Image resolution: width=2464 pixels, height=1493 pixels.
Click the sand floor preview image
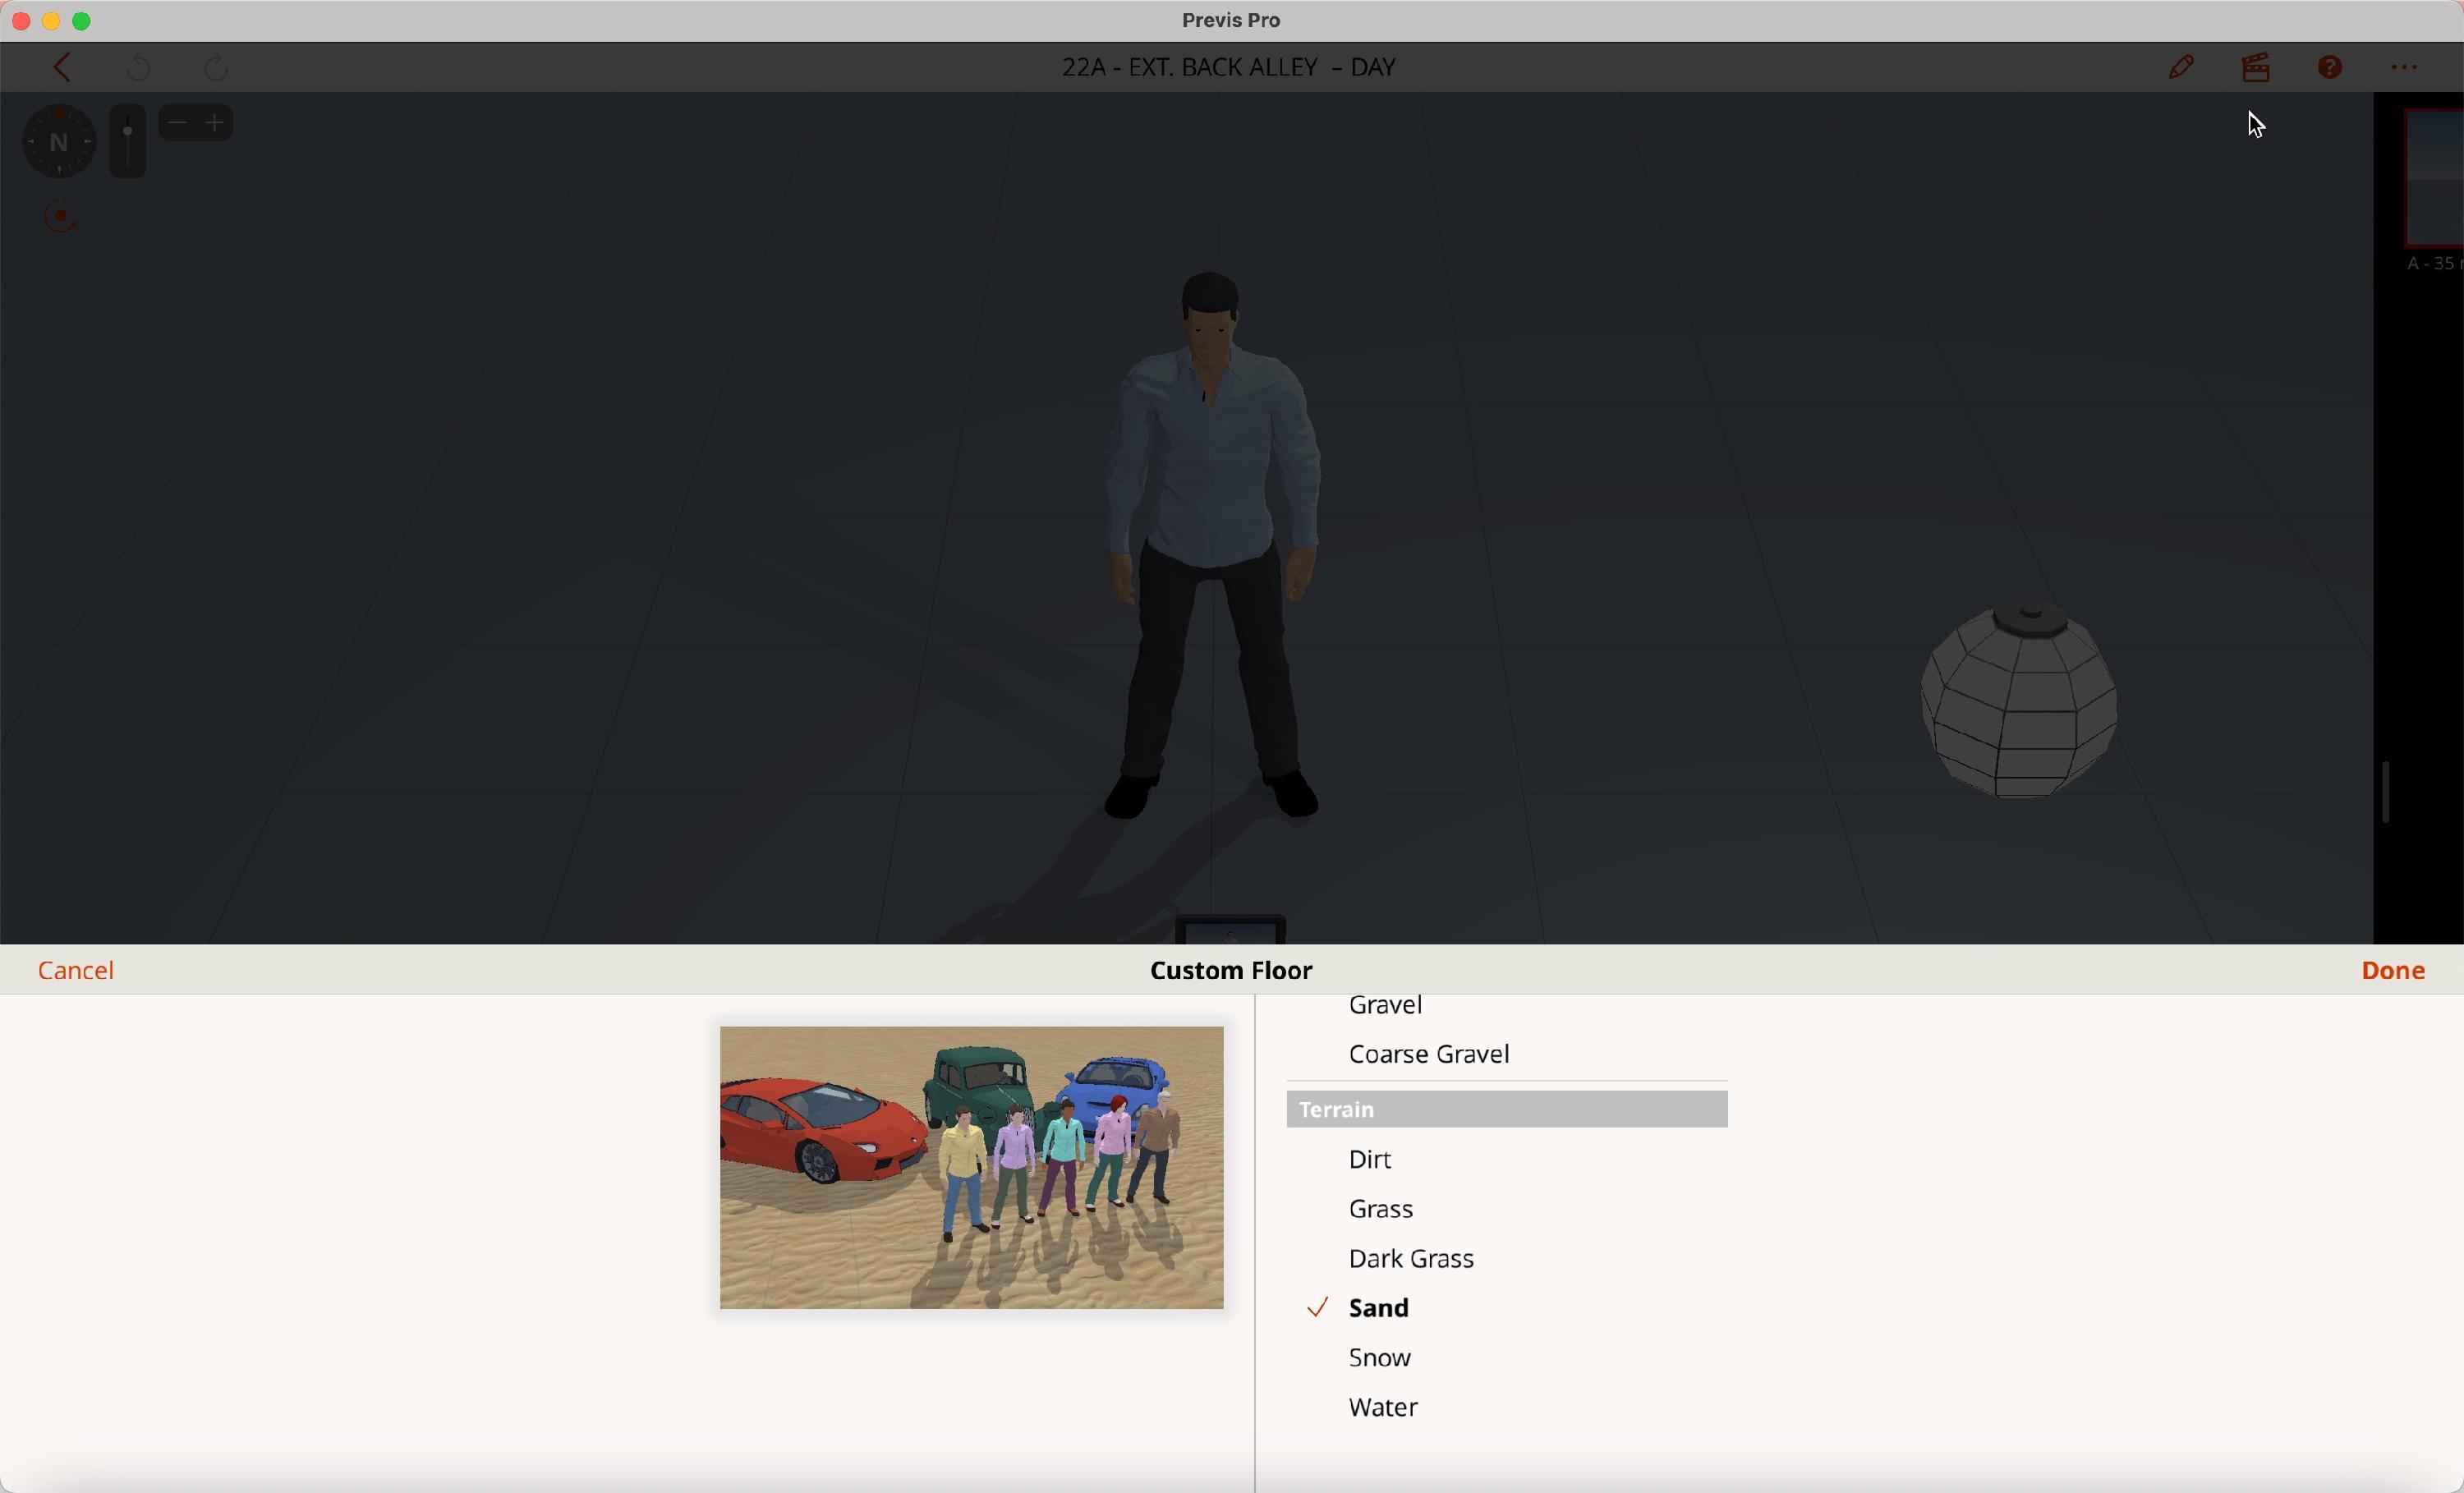pyautogui.click(x=971, y=1168)
